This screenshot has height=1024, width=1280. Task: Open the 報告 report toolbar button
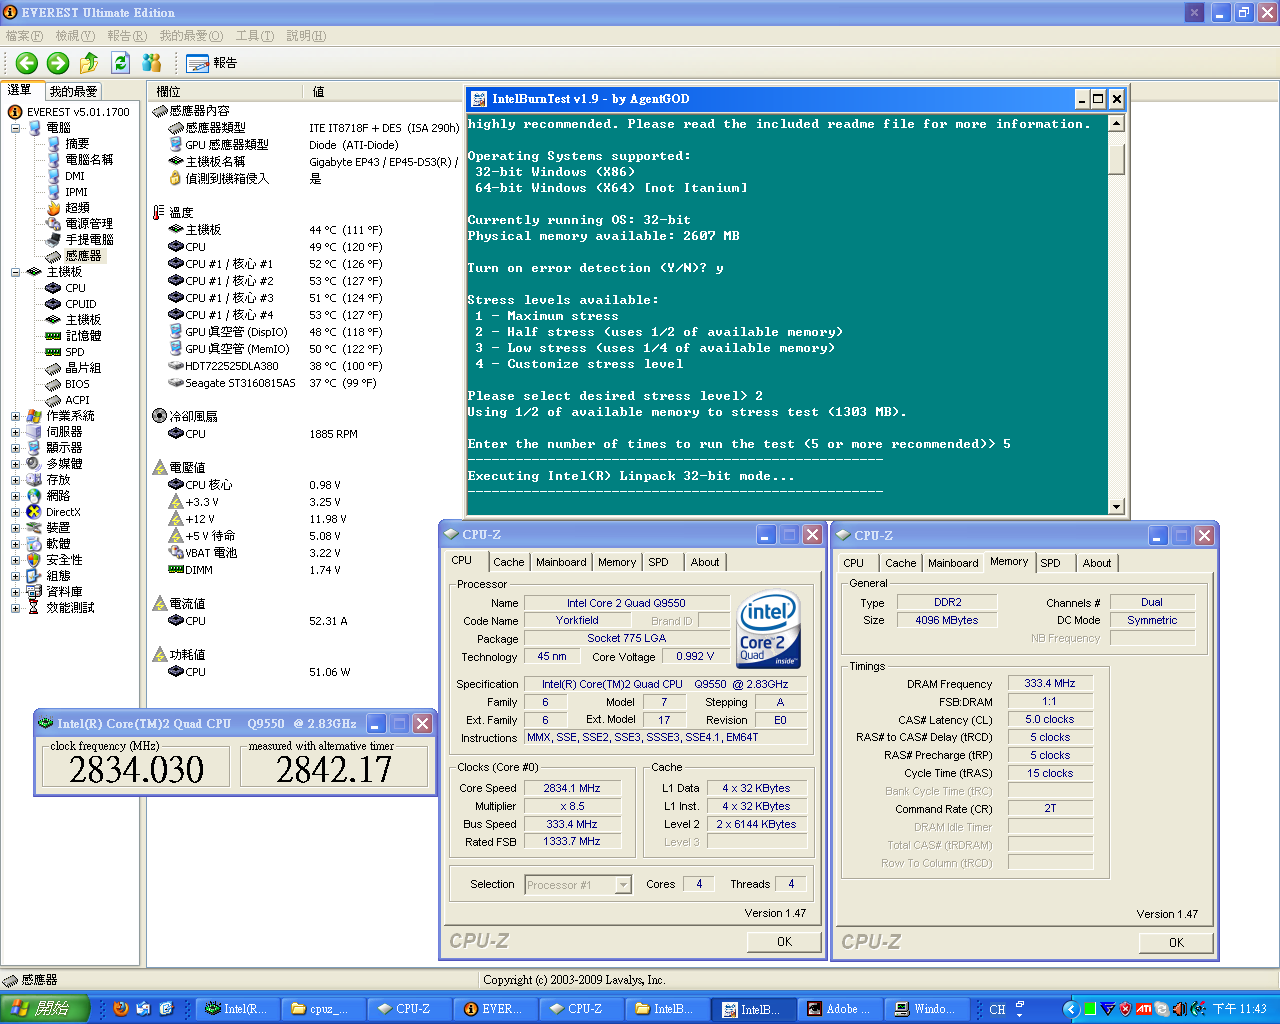pos(212,63)
